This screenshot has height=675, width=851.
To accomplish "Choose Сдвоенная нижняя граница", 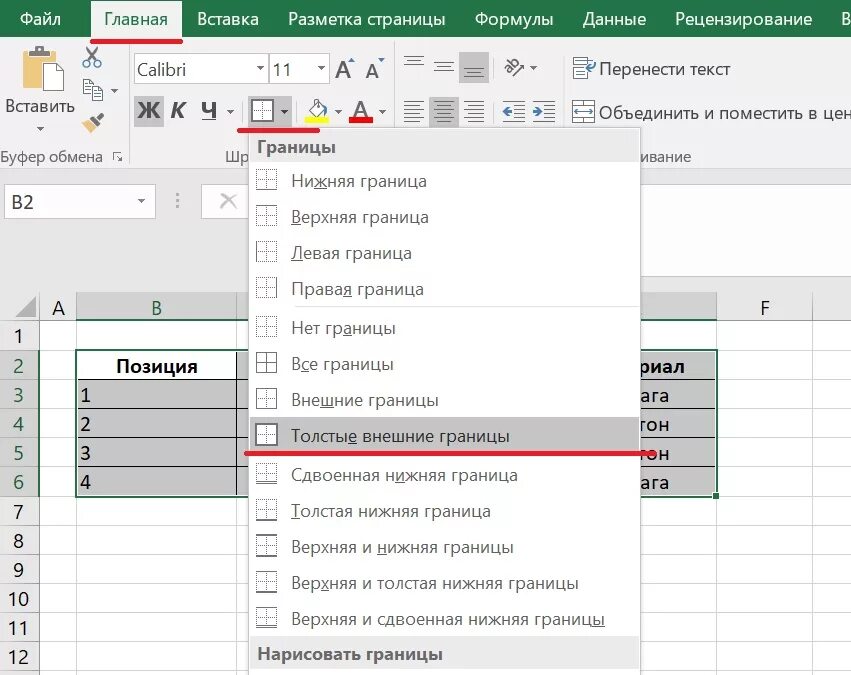I will tap(444, 475).
